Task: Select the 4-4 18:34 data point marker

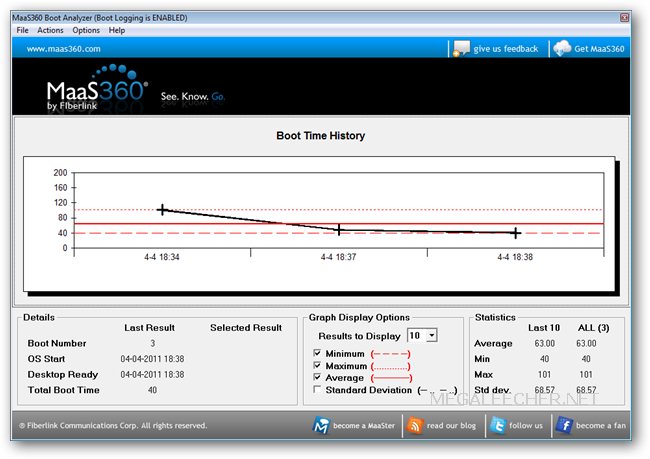Action: point(162,209)
